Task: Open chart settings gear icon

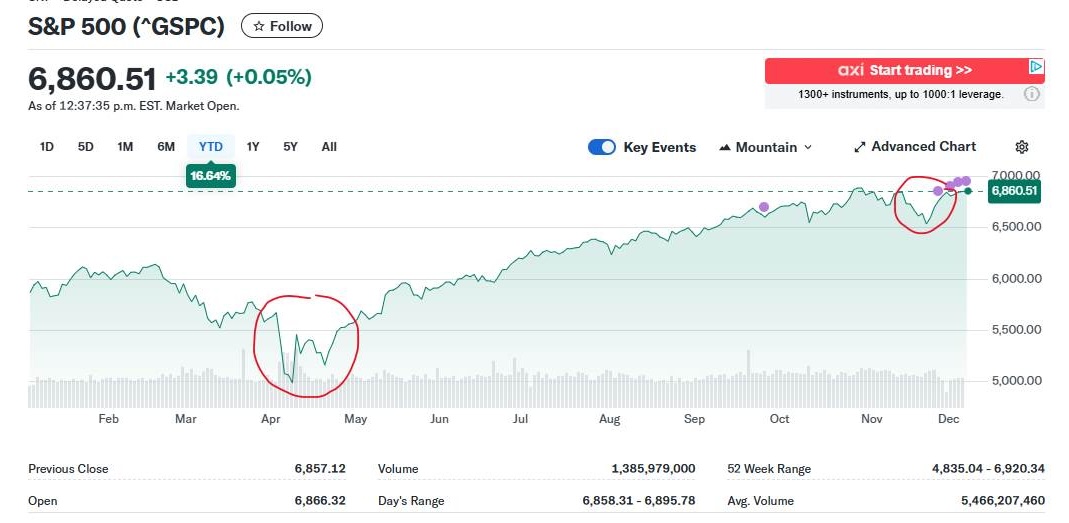Action: click(1022, 147)
